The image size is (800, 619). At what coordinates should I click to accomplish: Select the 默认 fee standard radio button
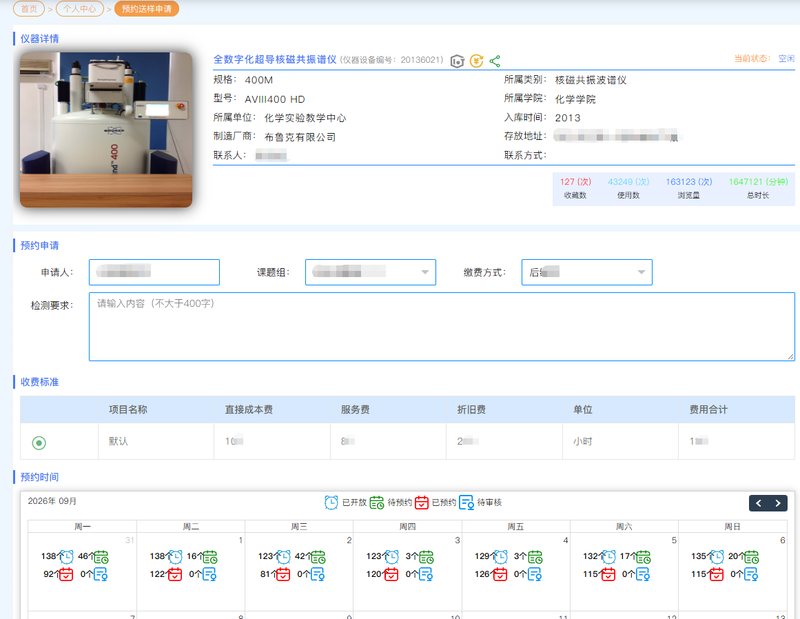[x=39, y=442]
